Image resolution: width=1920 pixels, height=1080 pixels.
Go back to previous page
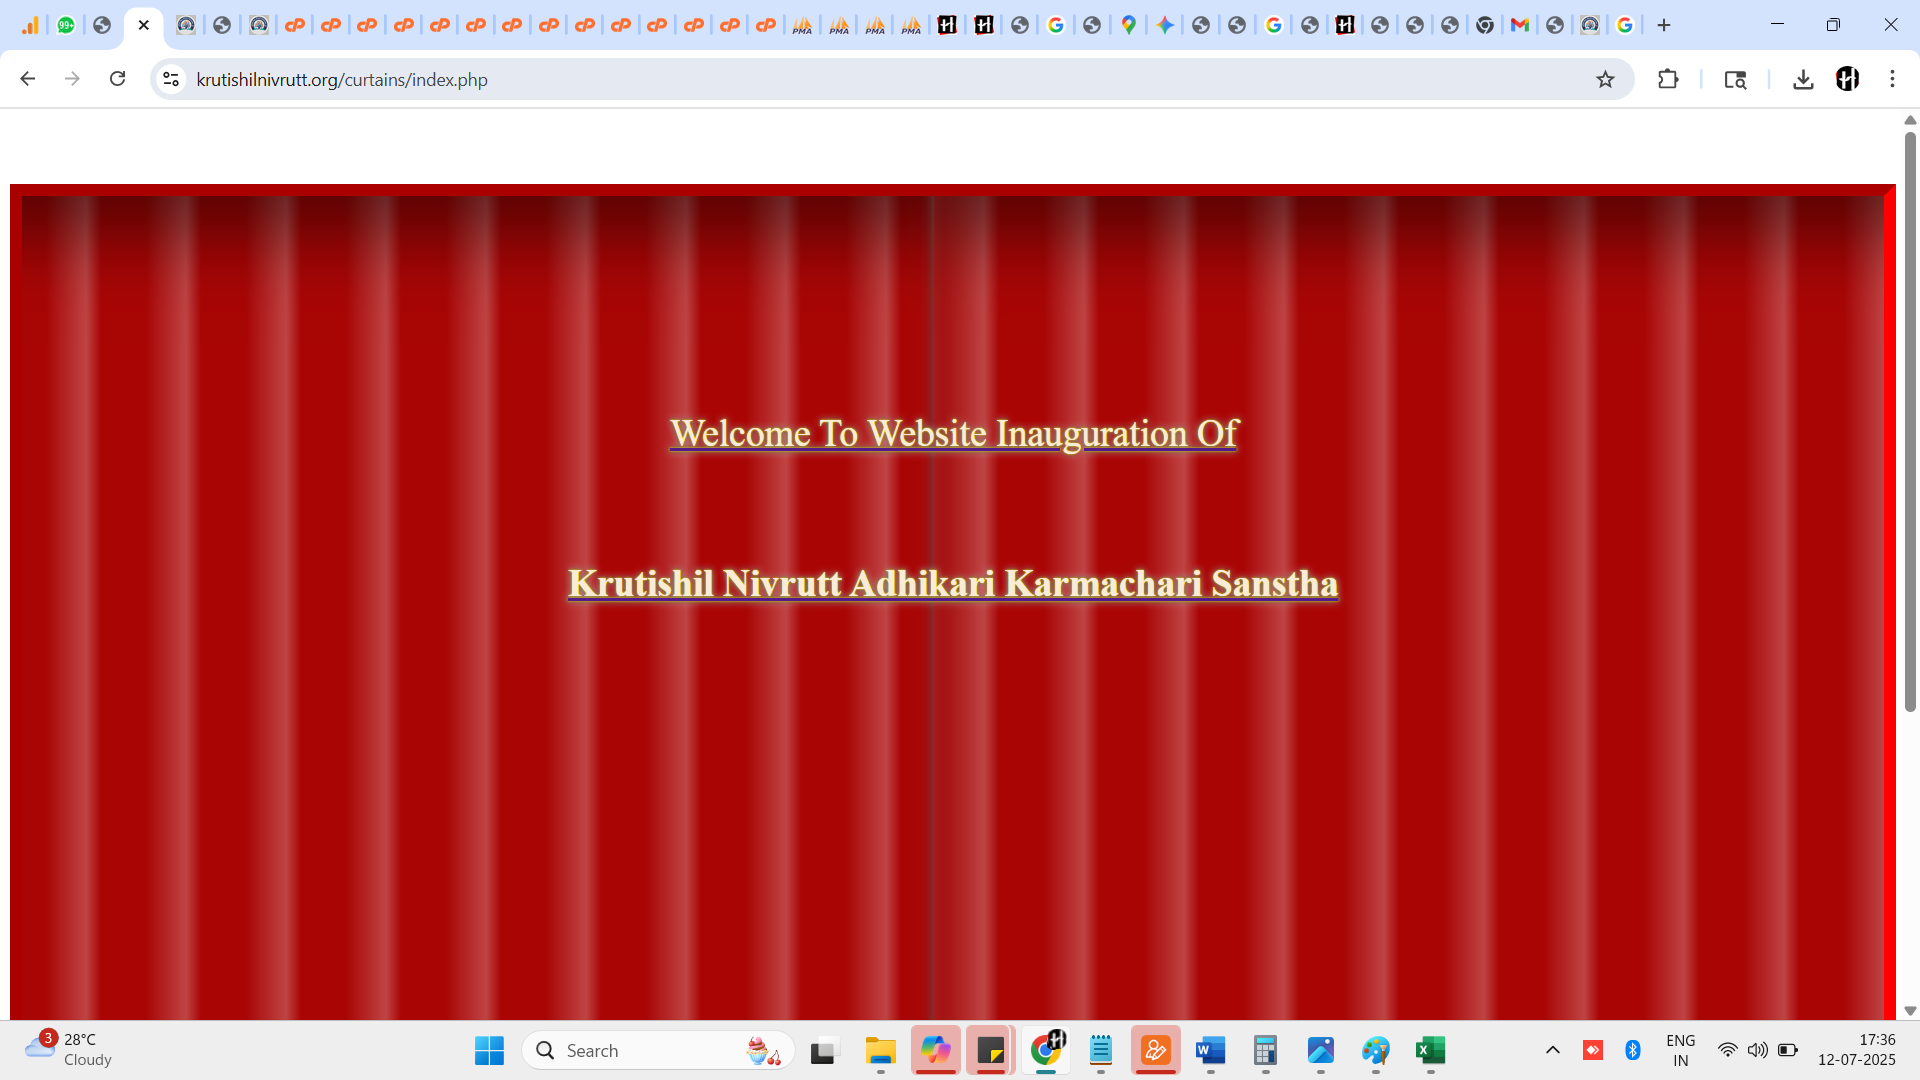coord(27,79)
